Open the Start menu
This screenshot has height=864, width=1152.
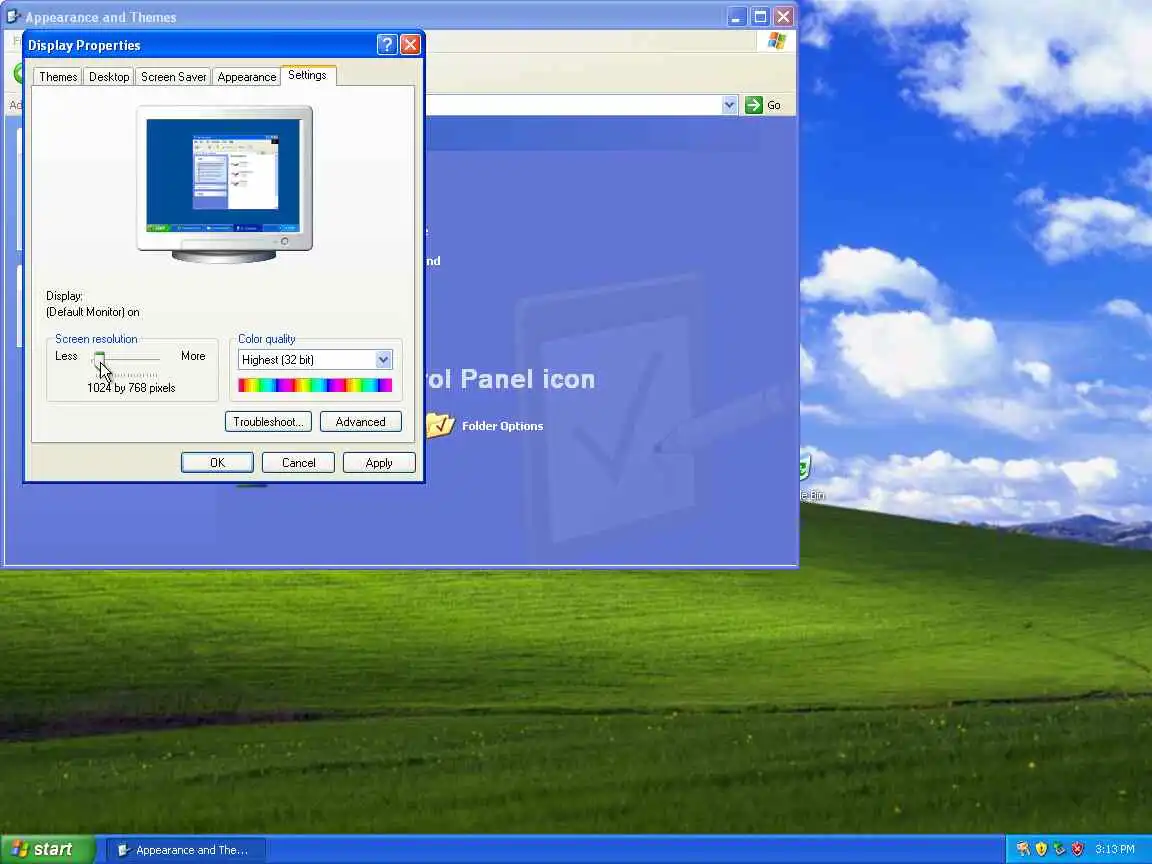click(48, 849)
